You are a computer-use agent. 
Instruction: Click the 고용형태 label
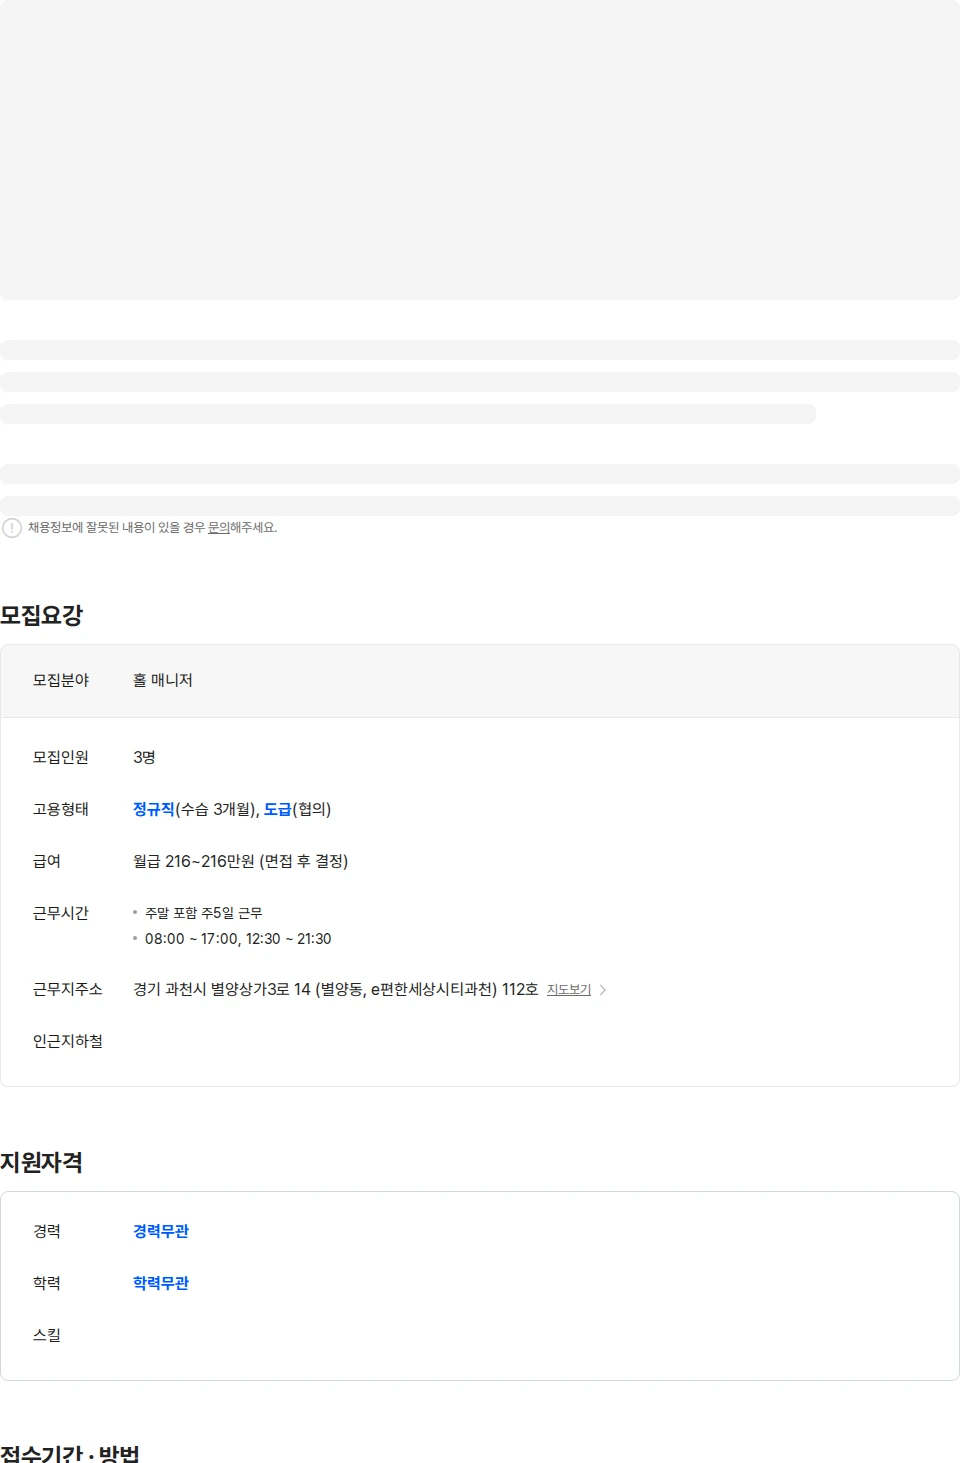tap(61, 809)
